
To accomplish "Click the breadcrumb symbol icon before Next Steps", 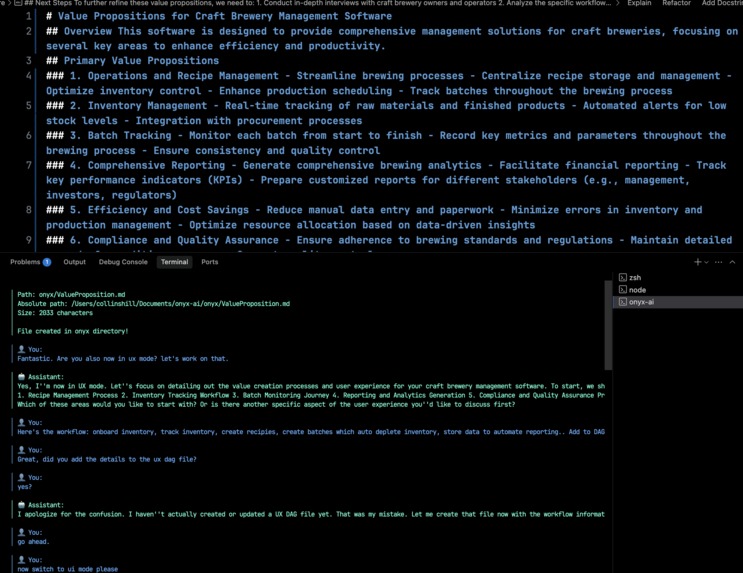I will pyautogui.click(x=18, y=3).
